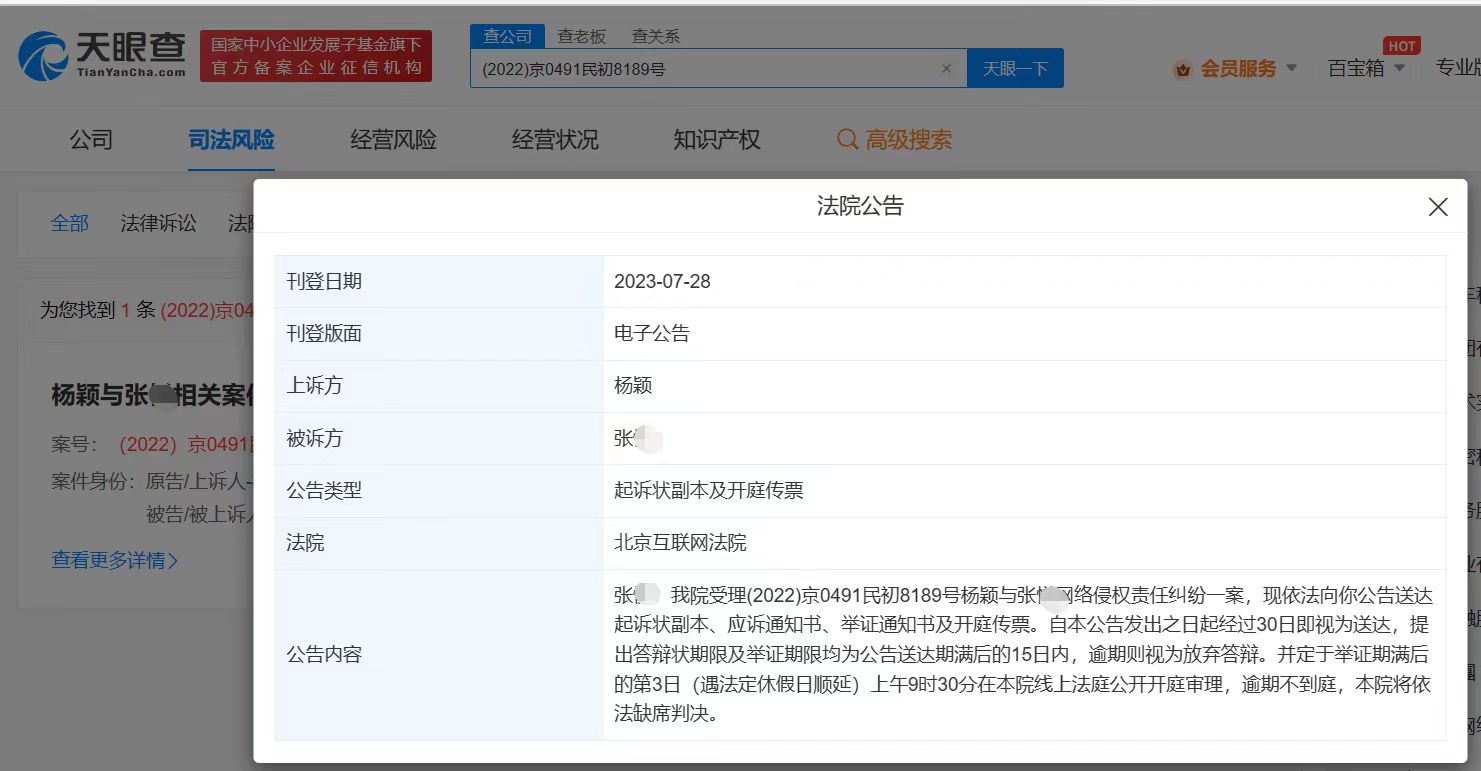Click the case number search input field
The image size is (1481, 771).
pyautogui.click(x=700, y=69)
